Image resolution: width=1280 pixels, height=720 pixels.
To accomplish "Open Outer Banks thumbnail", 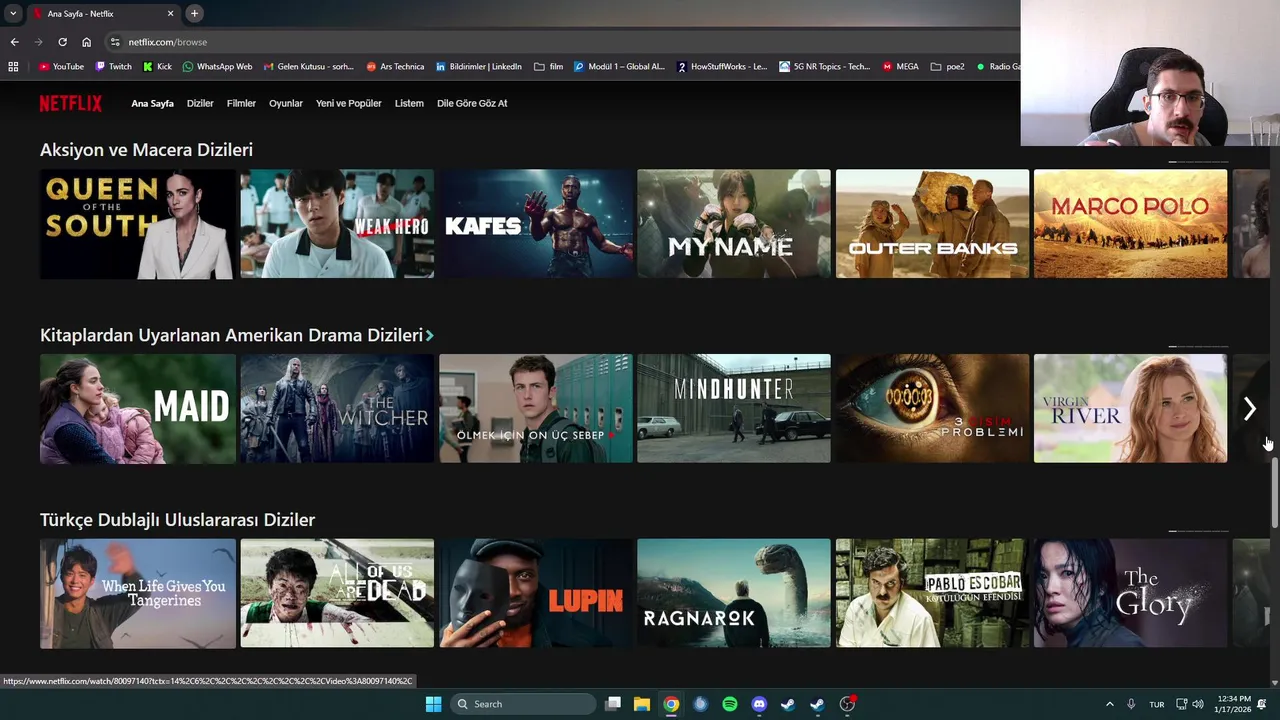I will 932,224.
